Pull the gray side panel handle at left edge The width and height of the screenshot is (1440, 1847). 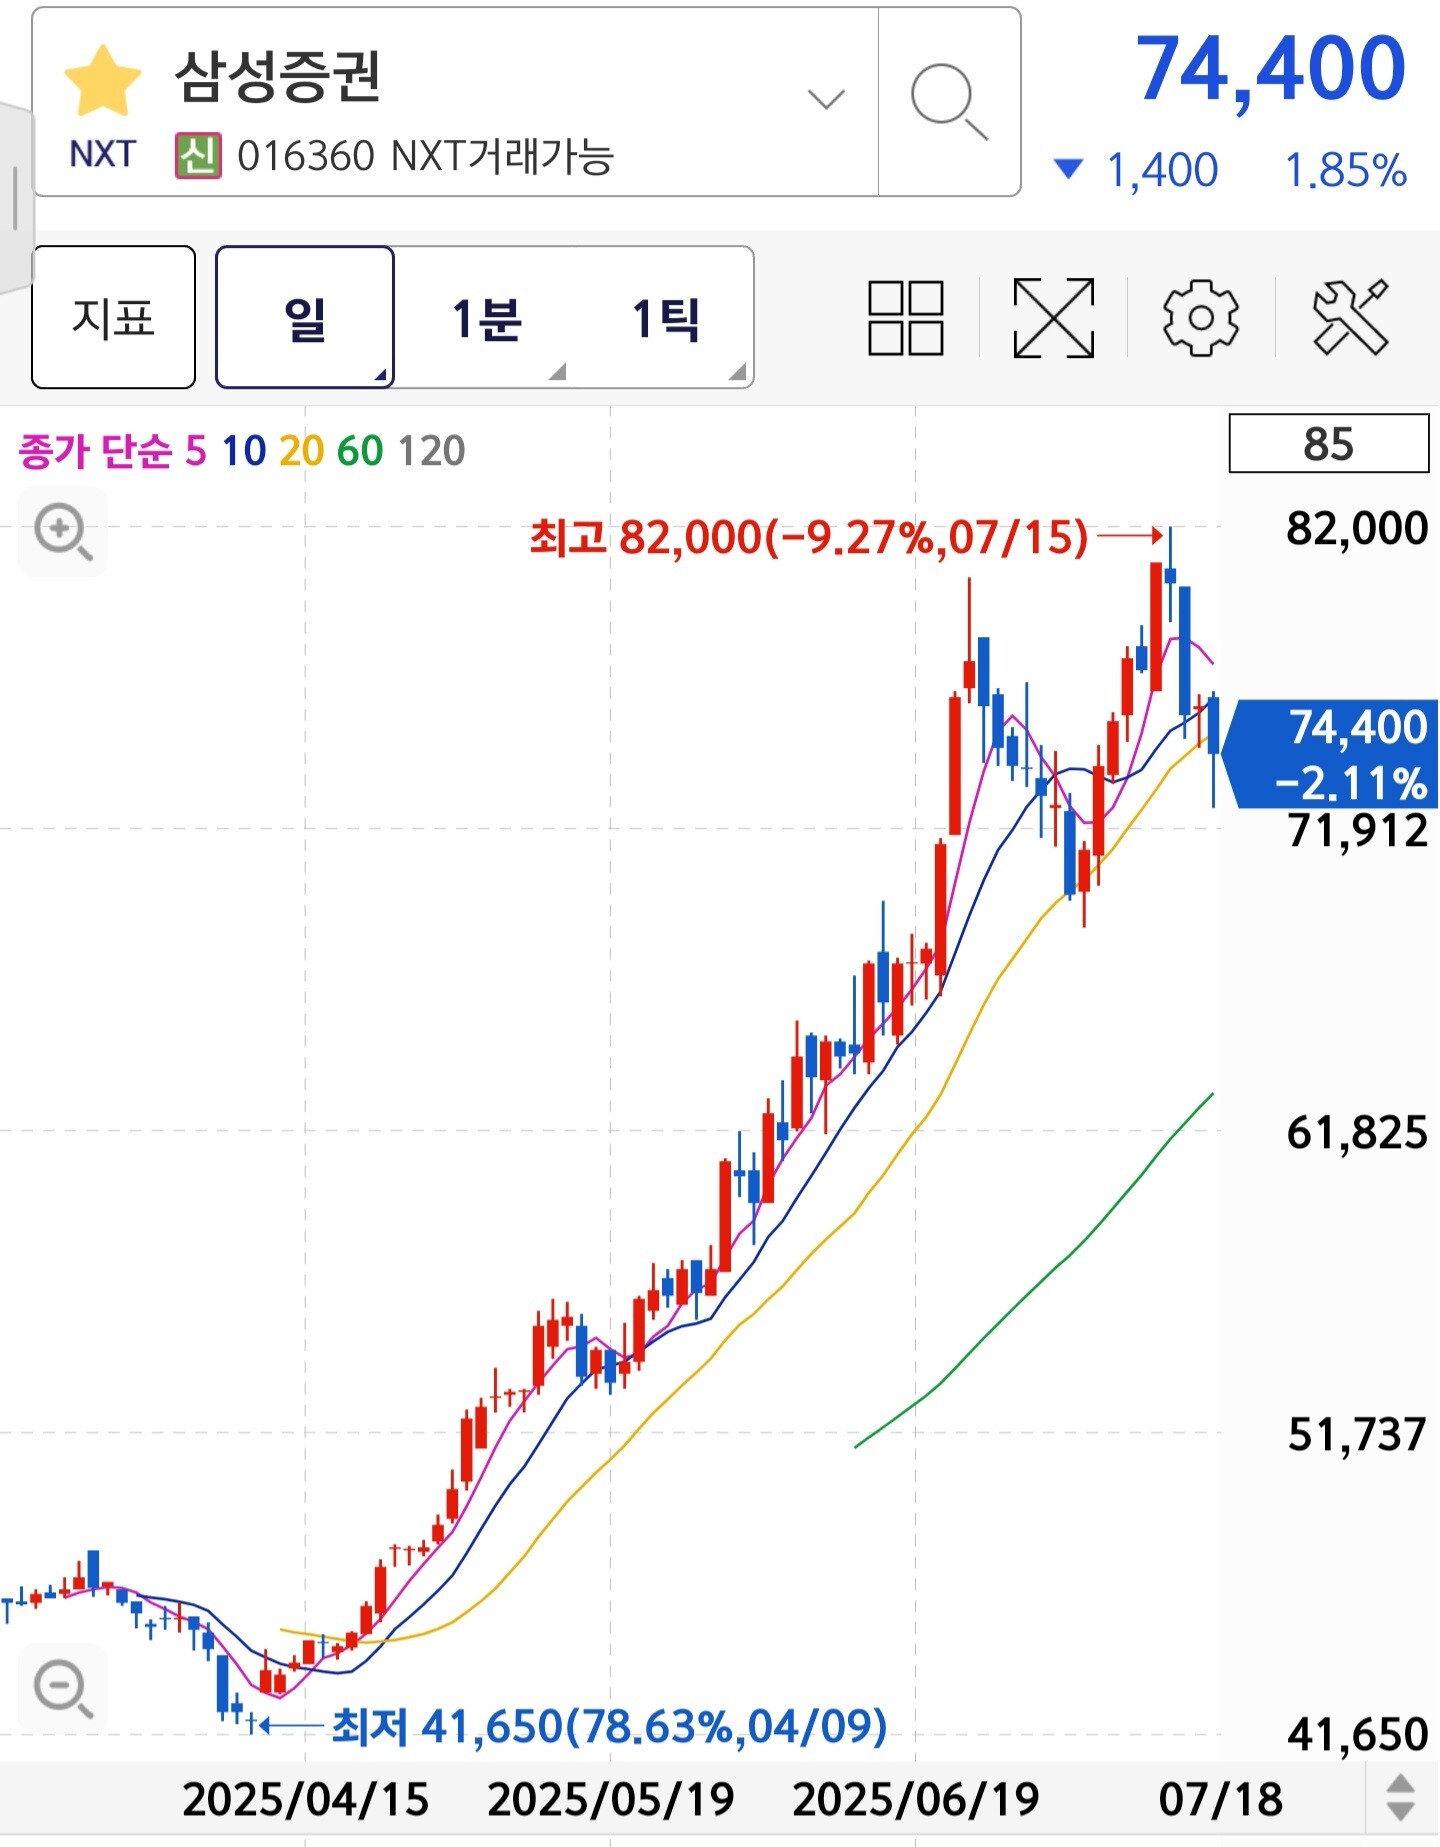16,198
